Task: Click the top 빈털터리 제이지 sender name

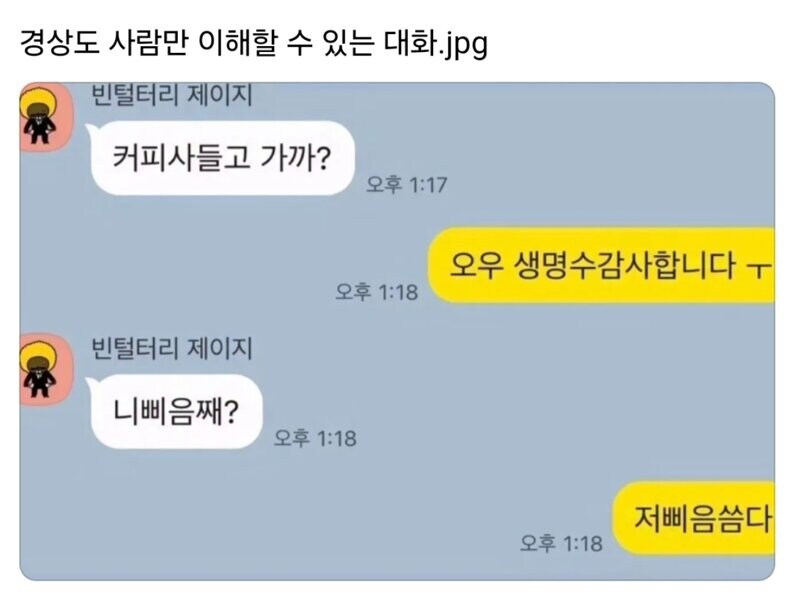Action: [172, 95]
